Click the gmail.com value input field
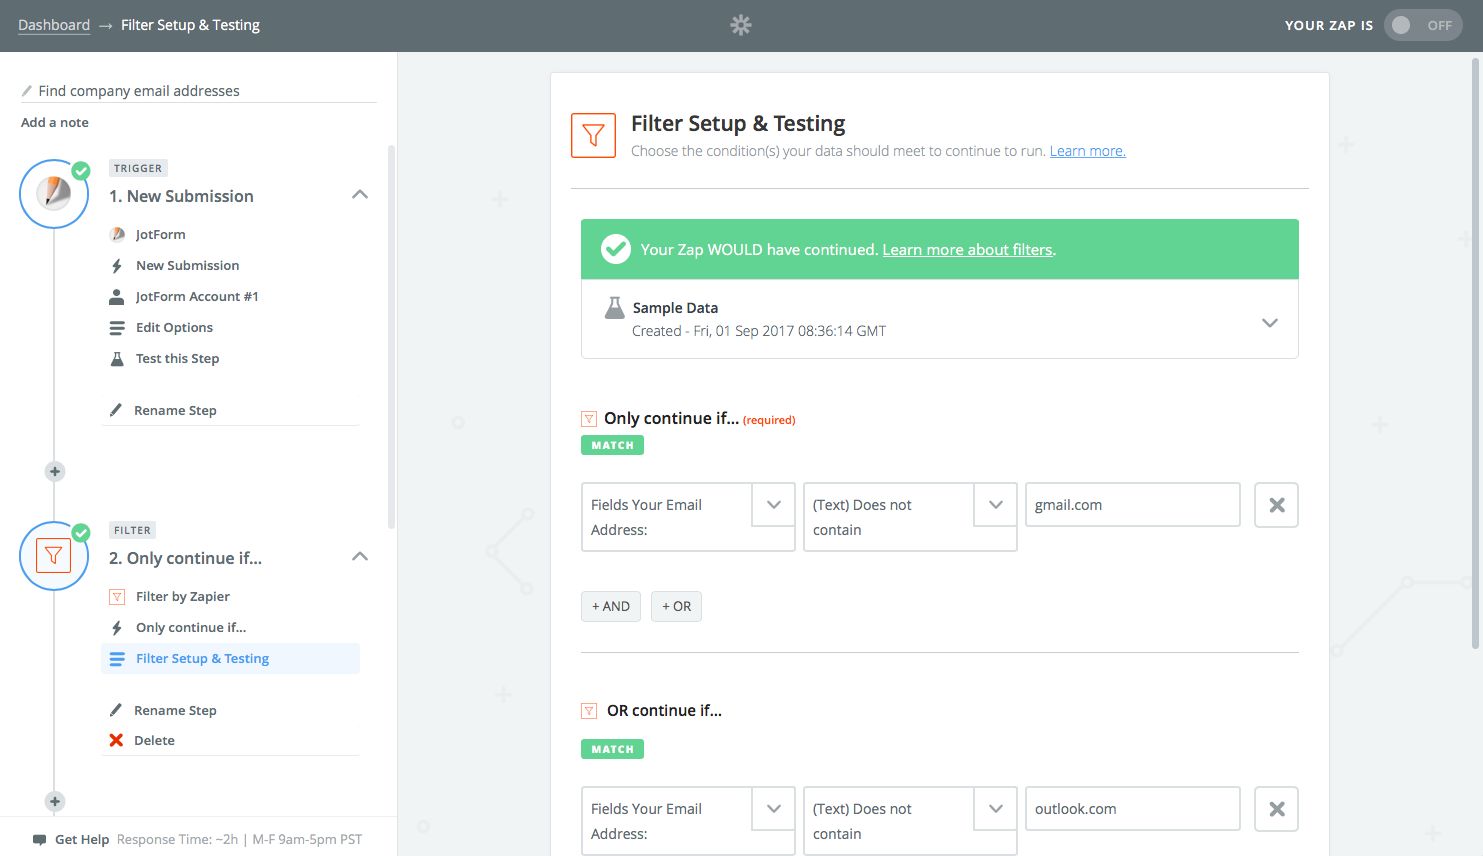This screenshot has height=856, width=1483. coord(1132,505)
